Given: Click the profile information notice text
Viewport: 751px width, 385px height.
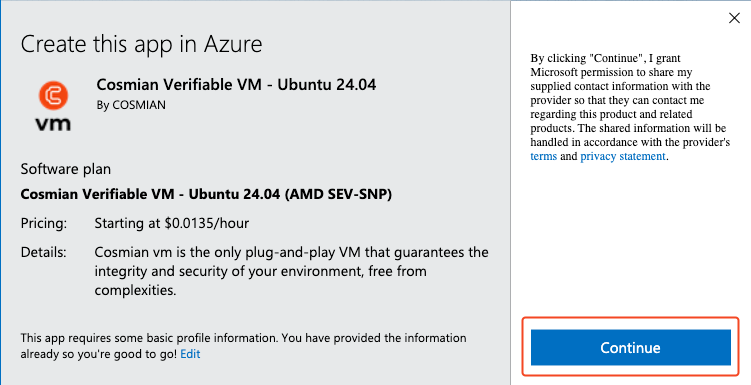Looking at the screenshot, I should pos(243,346).
